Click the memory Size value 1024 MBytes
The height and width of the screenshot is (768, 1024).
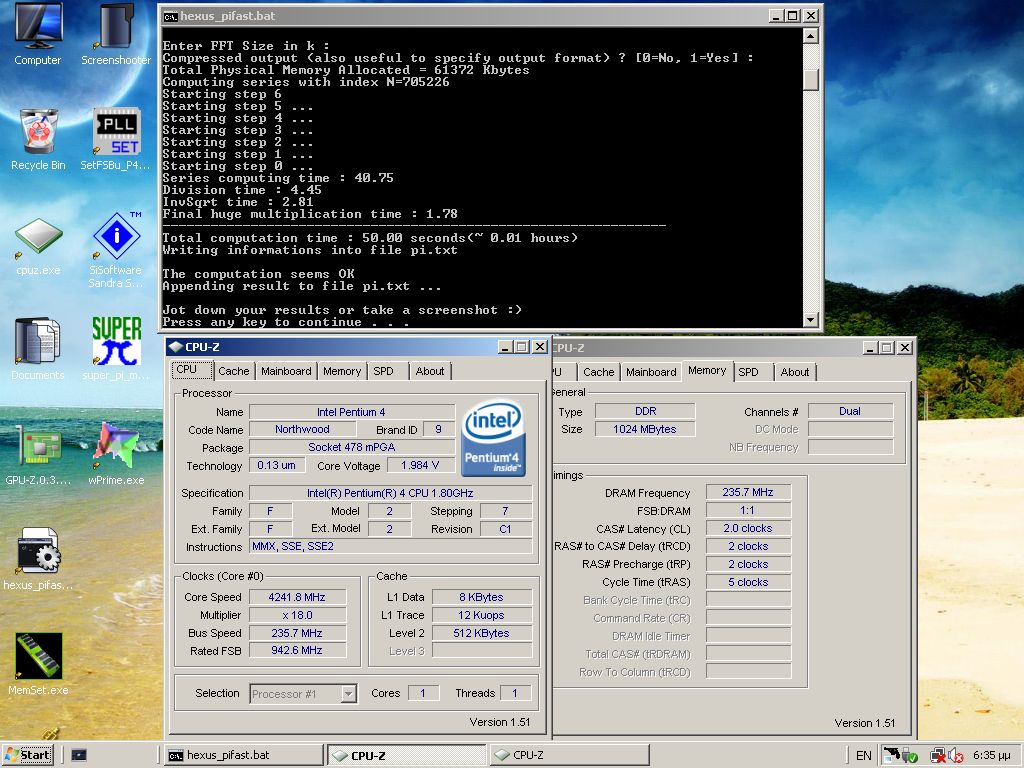645,429
